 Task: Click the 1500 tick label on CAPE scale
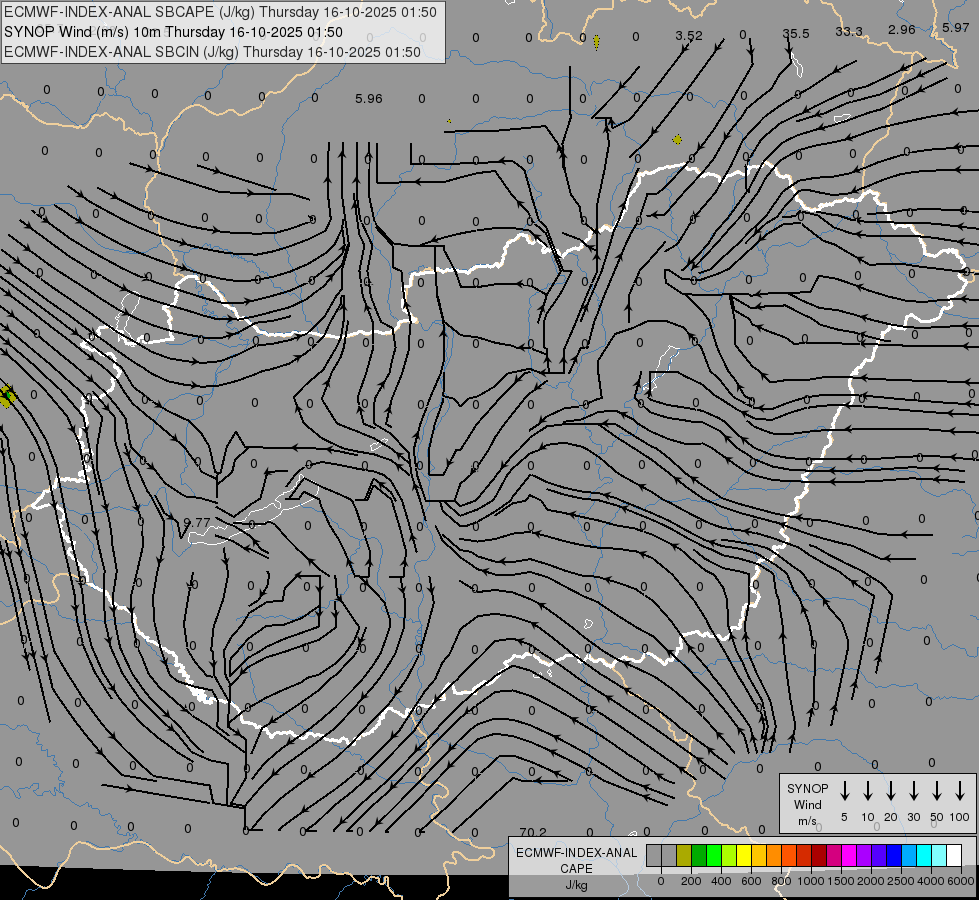(840, 881)
